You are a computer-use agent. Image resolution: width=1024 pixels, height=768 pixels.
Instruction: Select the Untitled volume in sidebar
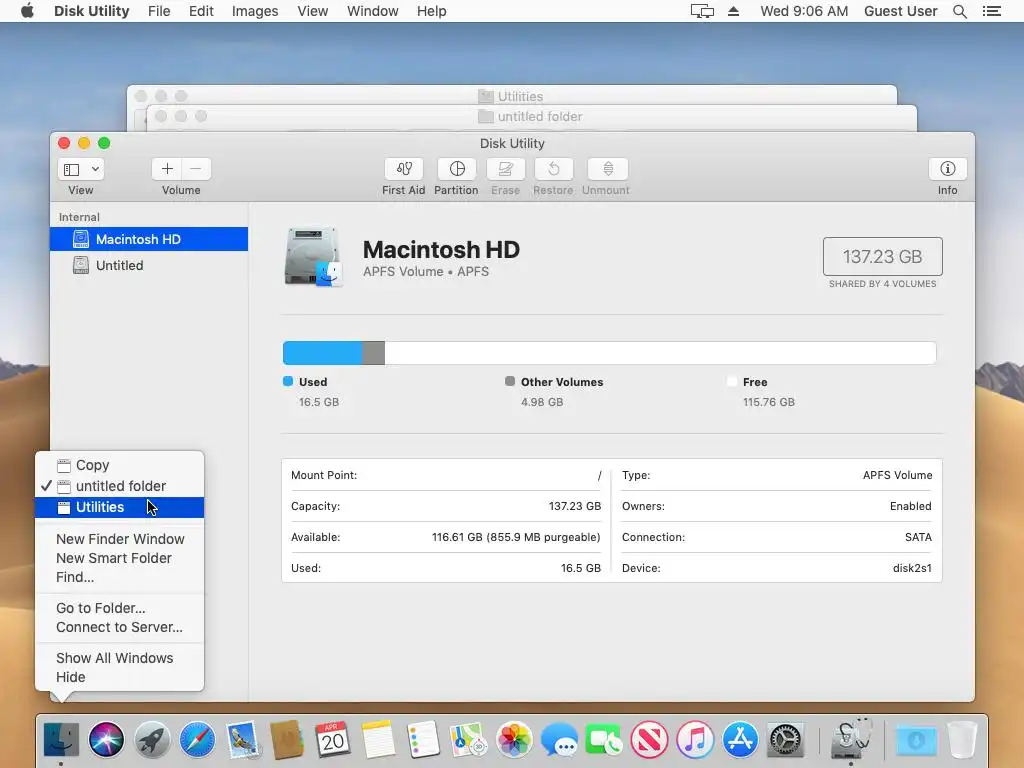149,265
